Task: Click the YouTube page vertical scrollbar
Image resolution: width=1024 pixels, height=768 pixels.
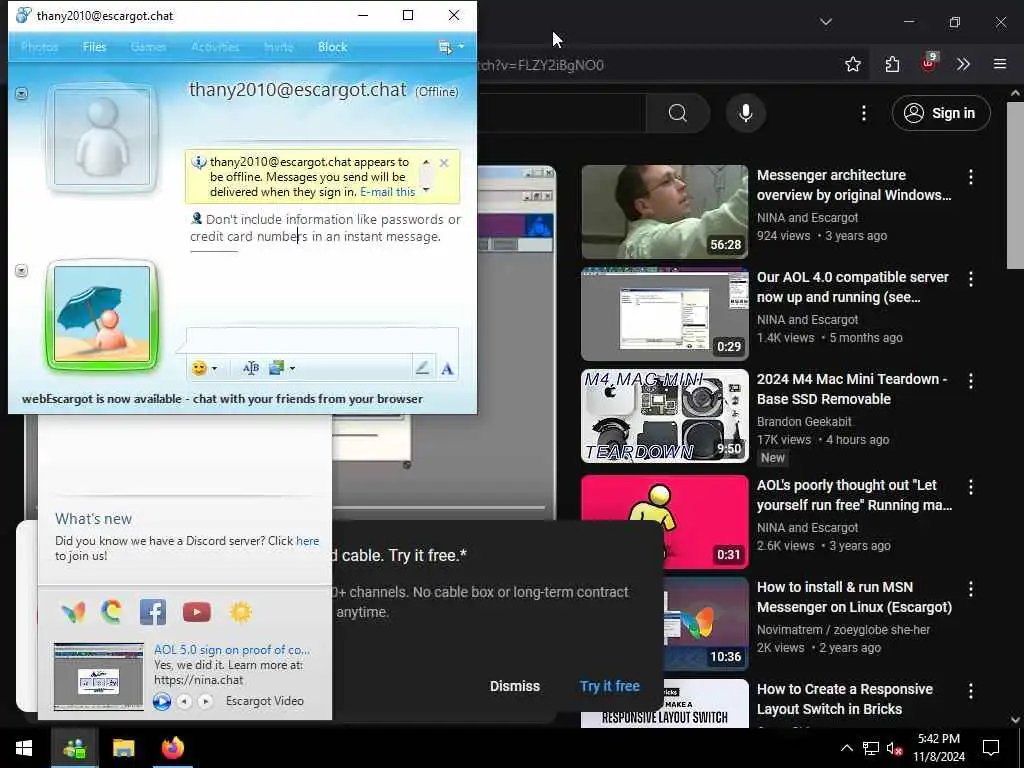Action: tap(1015, 183)
